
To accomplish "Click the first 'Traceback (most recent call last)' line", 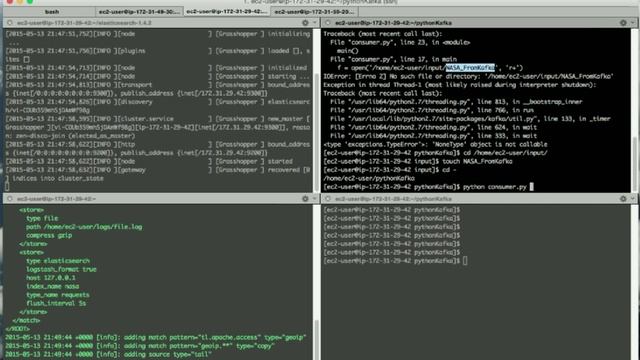I will (383, 34).
